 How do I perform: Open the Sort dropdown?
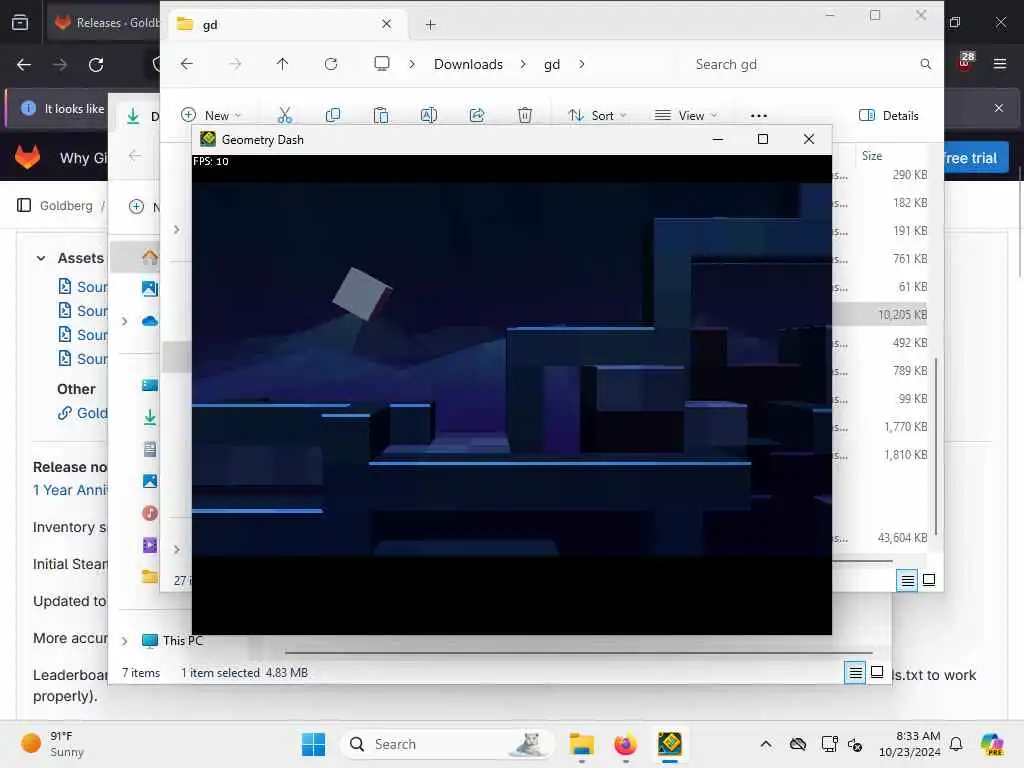pos(597,116)
